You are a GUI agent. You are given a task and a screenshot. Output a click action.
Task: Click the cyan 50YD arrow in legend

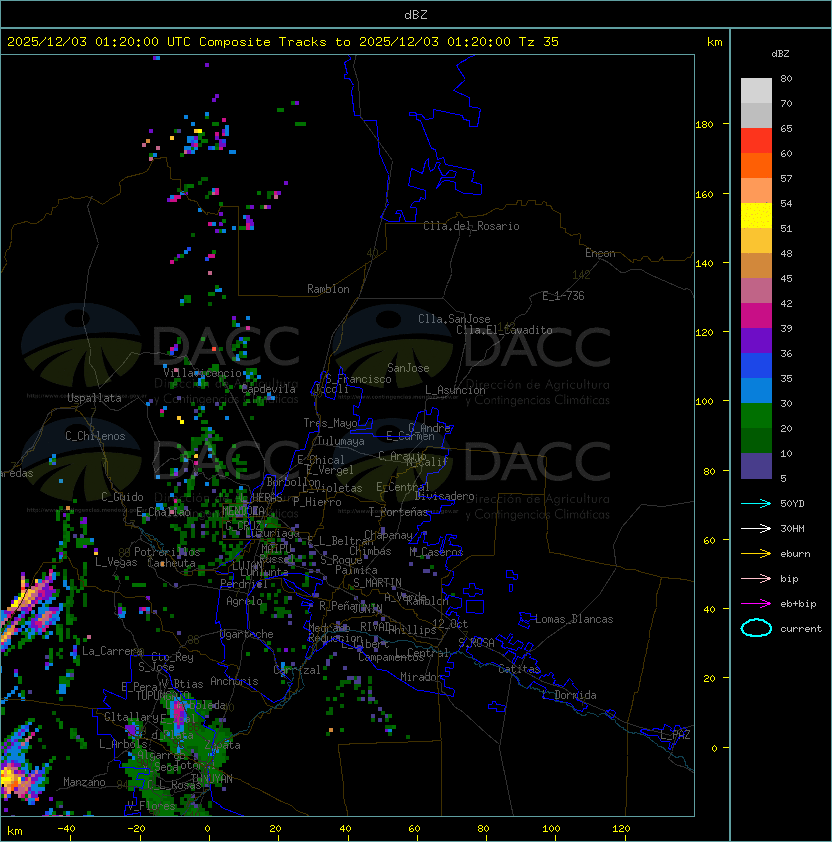click(756, 504)
